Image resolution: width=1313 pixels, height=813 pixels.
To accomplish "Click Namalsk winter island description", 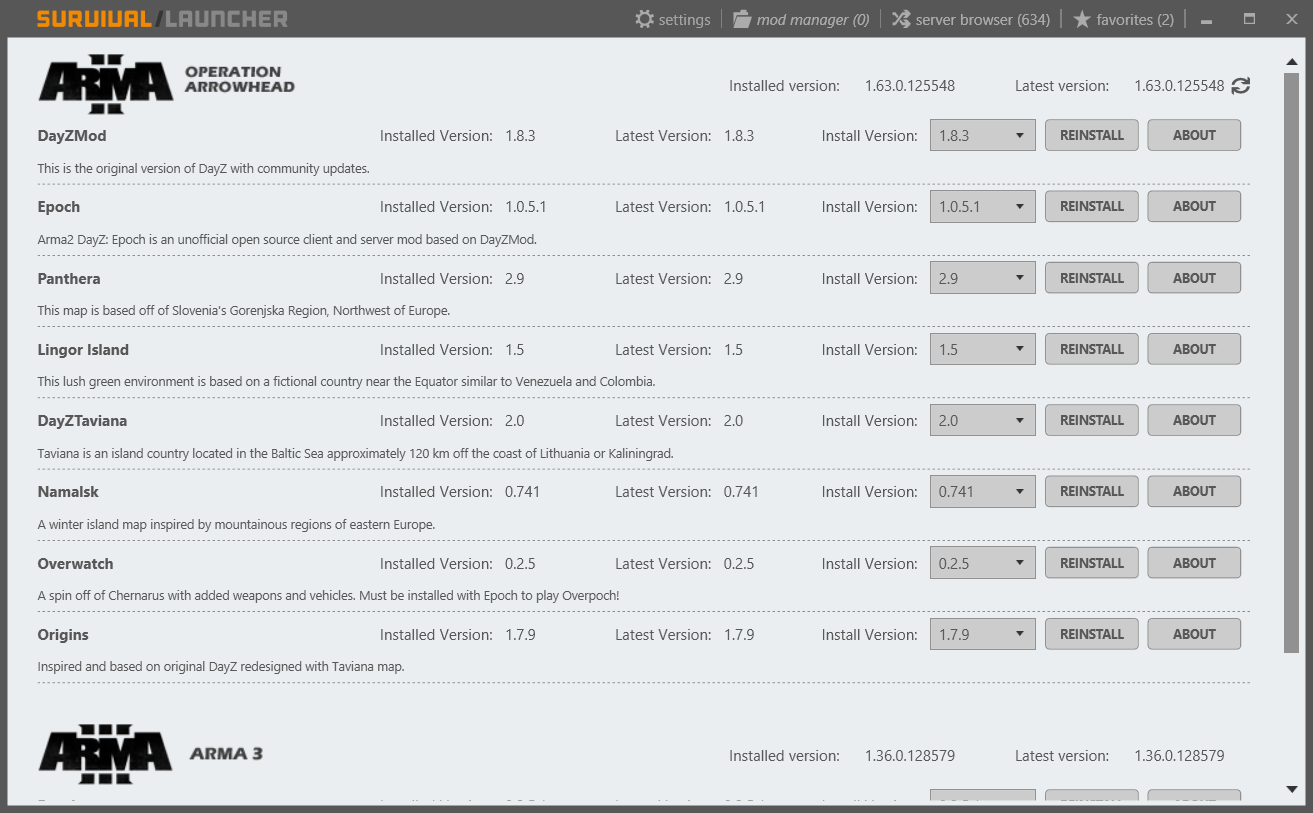I will 236,525.
